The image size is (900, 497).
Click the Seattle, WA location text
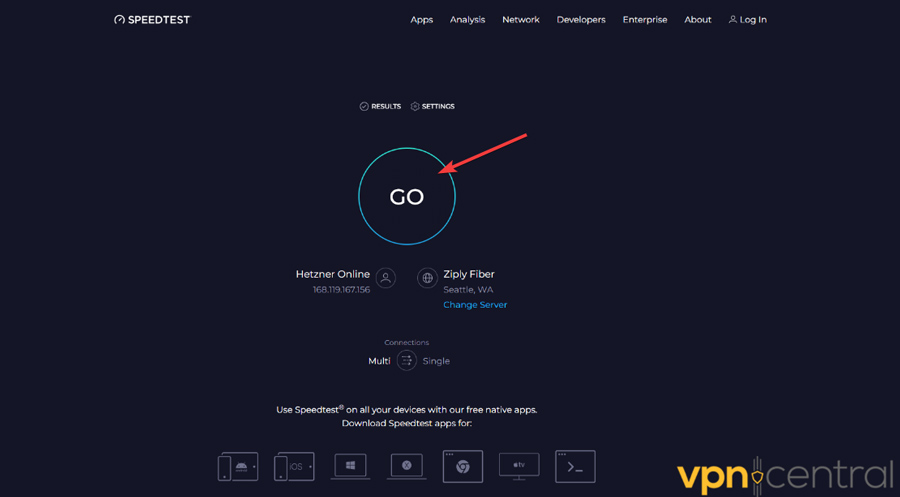point(468,290)
